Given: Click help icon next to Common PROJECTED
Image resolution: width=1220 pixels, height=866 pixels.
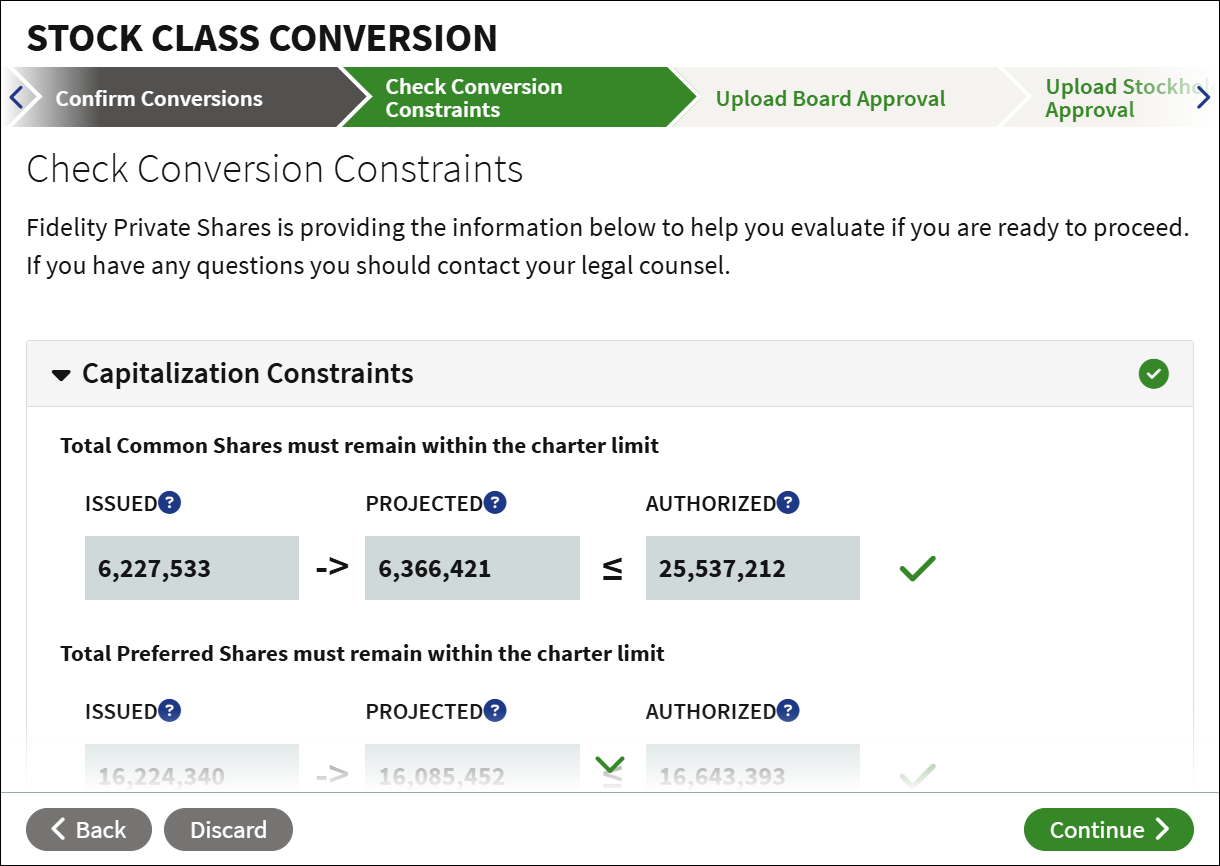Looking at the screenshot, I should [x=495, y=503].
